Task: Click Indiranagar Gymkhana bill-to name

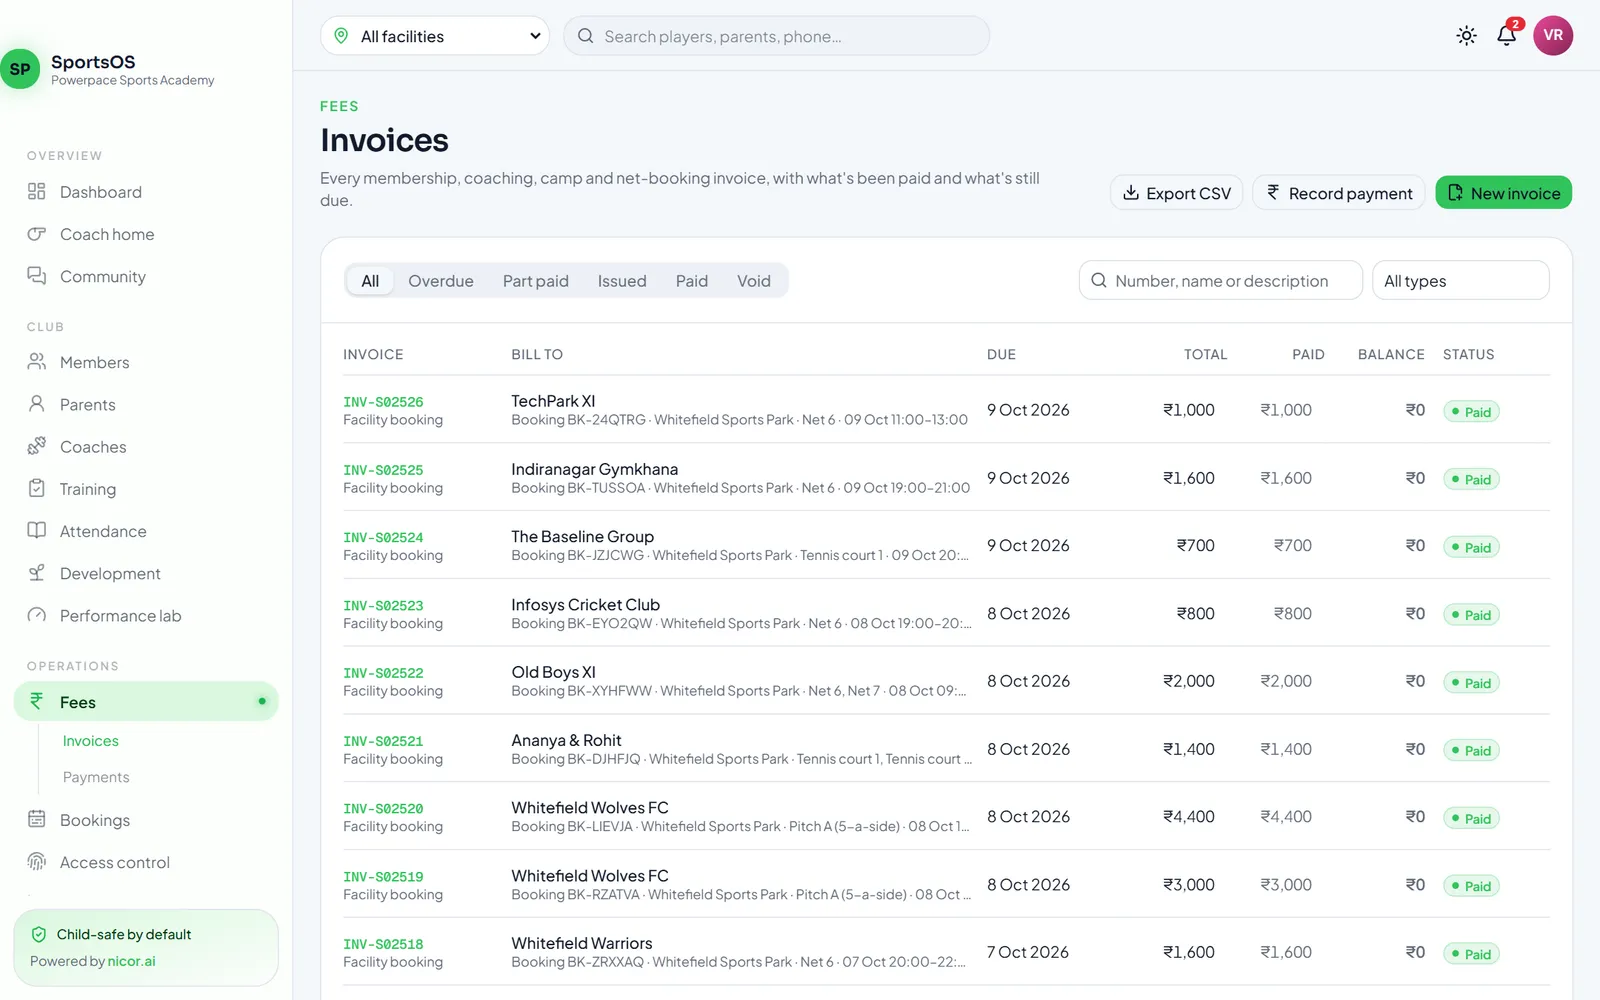Action: tap(594, 469)
